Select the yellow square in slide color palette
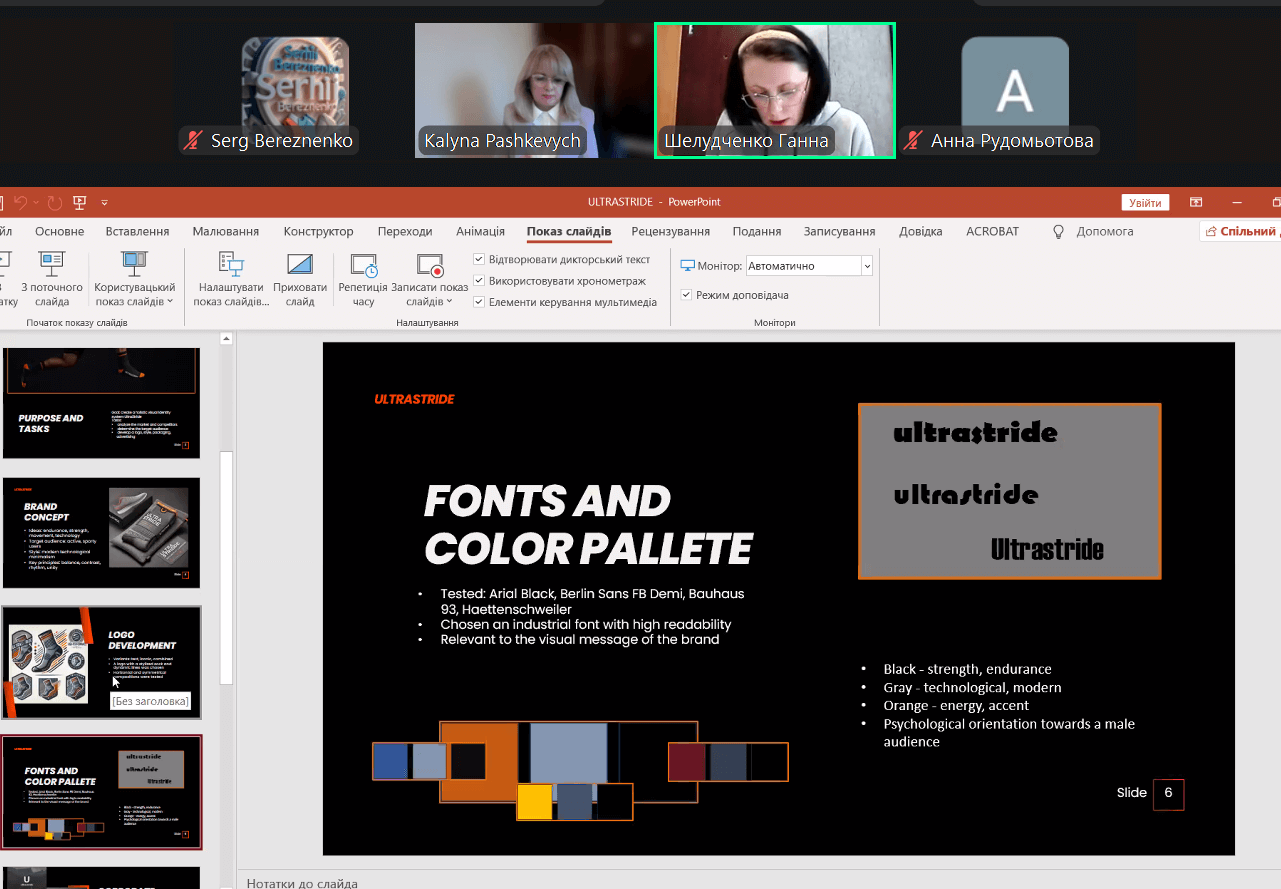Image resolution: width=1281 pixels, height=889 pixels. [x=535, y=802]
